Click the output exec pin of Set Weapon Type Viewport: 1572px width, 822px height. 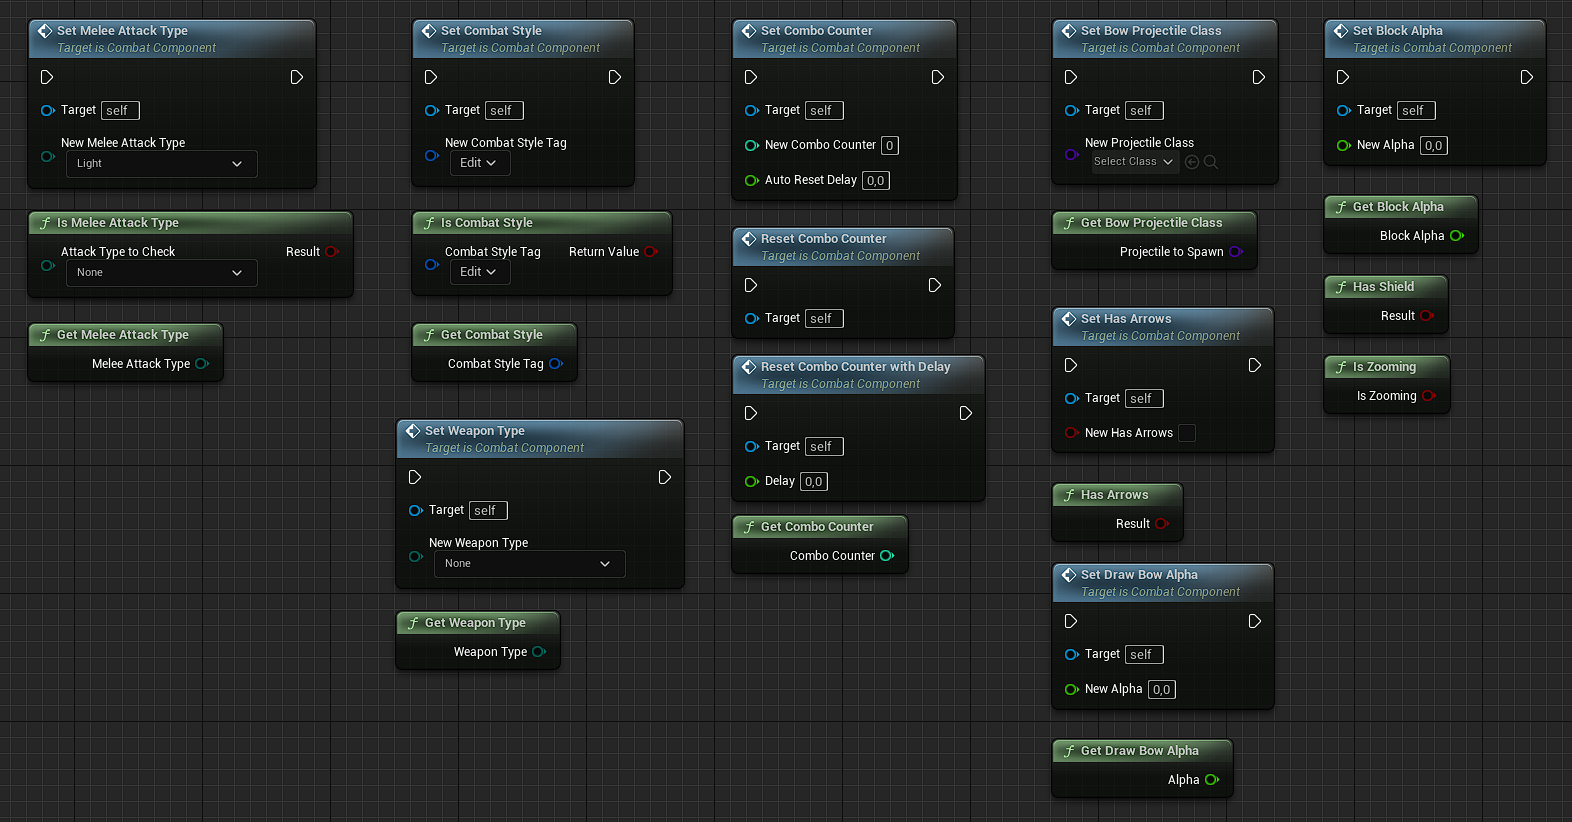[664, 478]
